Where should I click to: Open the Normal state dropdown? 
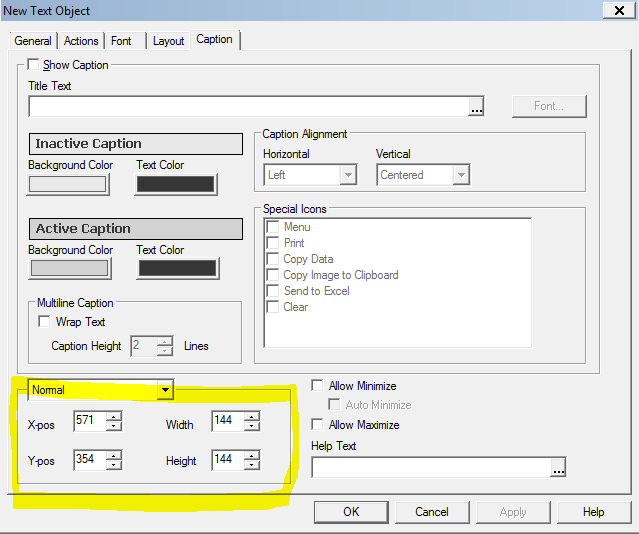[x=165, y=390]
